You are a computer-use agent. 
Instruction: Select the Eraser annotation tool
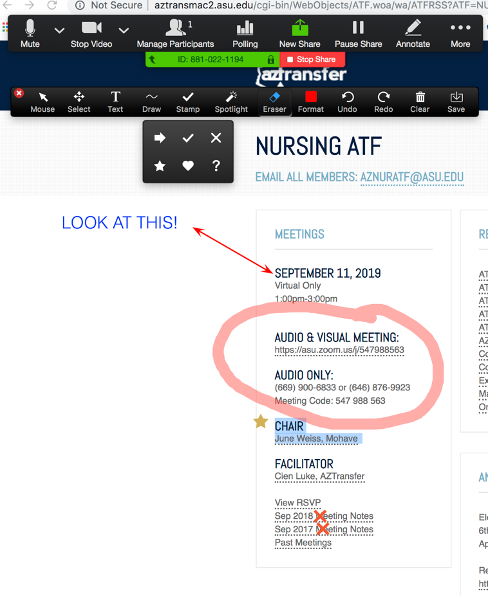(274, 102)
